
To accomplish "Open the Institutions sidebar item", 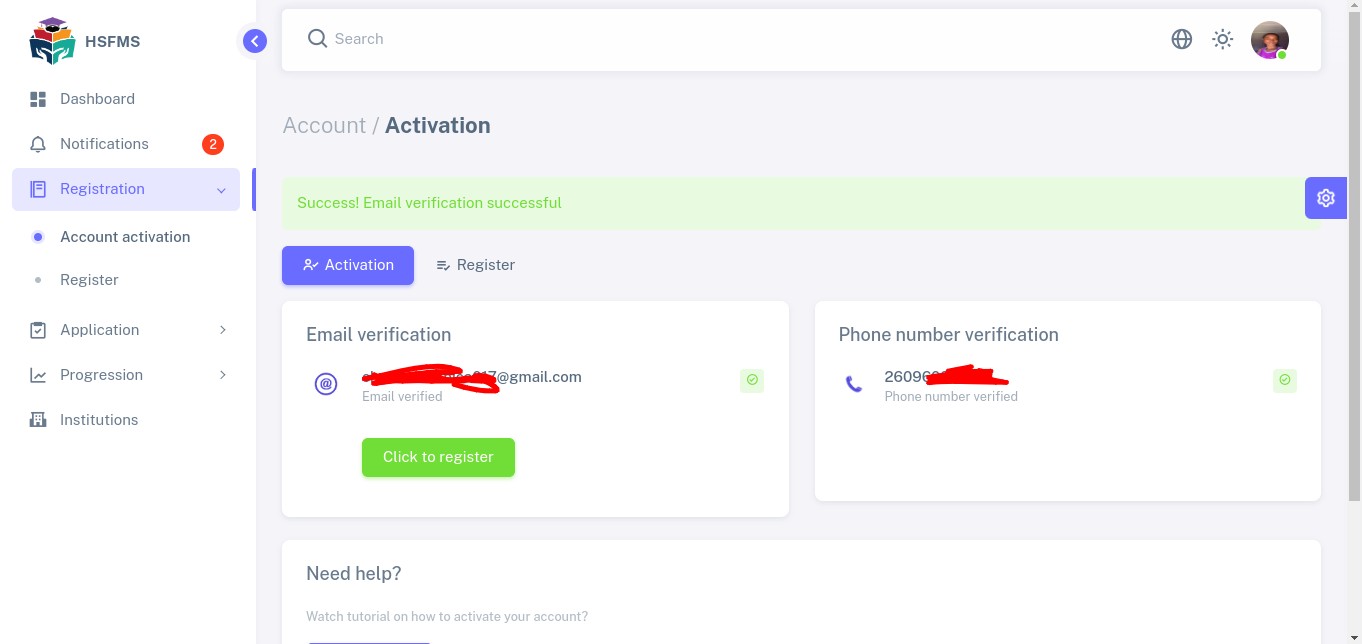I will (x=99, y=420).
